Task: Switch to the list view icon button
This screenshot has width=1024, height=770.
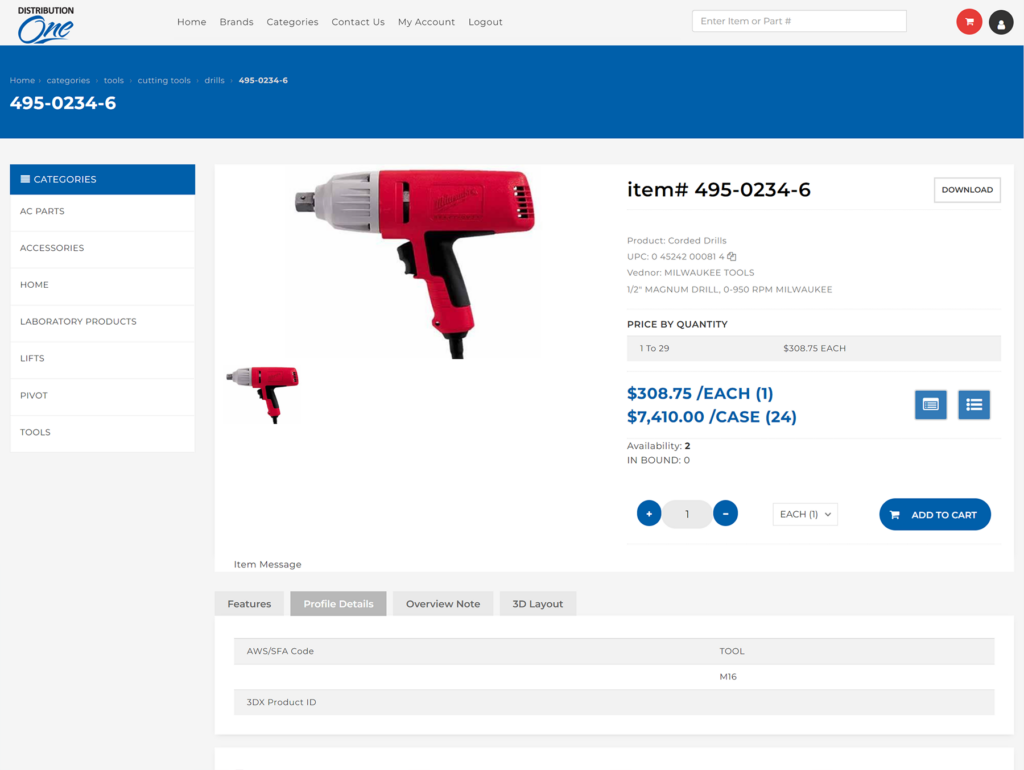Action: [974, 405]
